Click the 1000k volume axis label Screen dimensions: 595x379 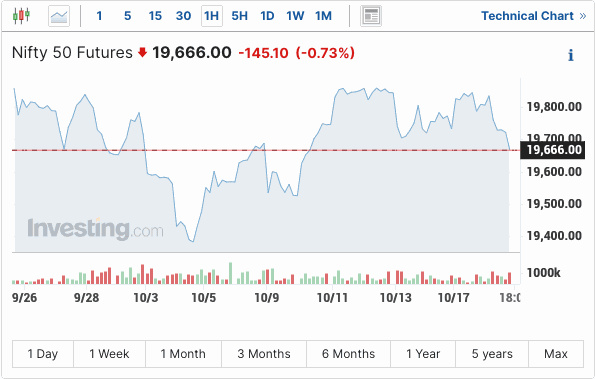[543, 273]
